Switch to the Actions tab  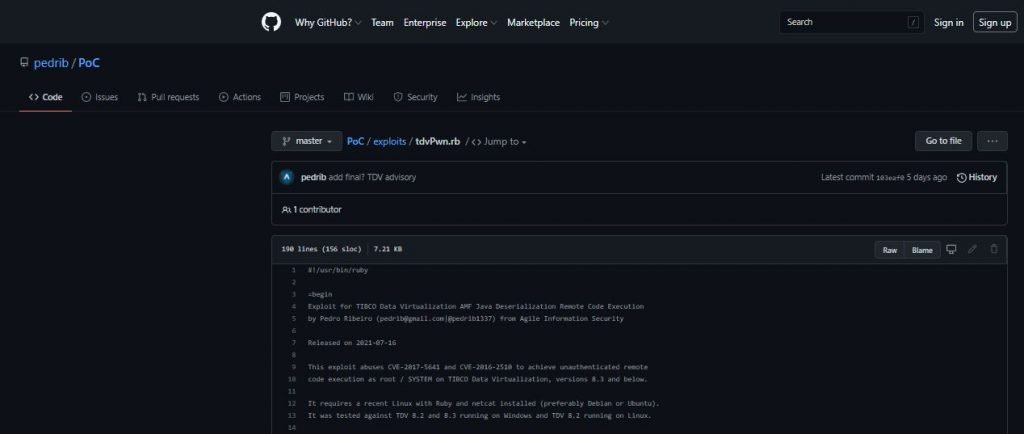coord(240,97)
